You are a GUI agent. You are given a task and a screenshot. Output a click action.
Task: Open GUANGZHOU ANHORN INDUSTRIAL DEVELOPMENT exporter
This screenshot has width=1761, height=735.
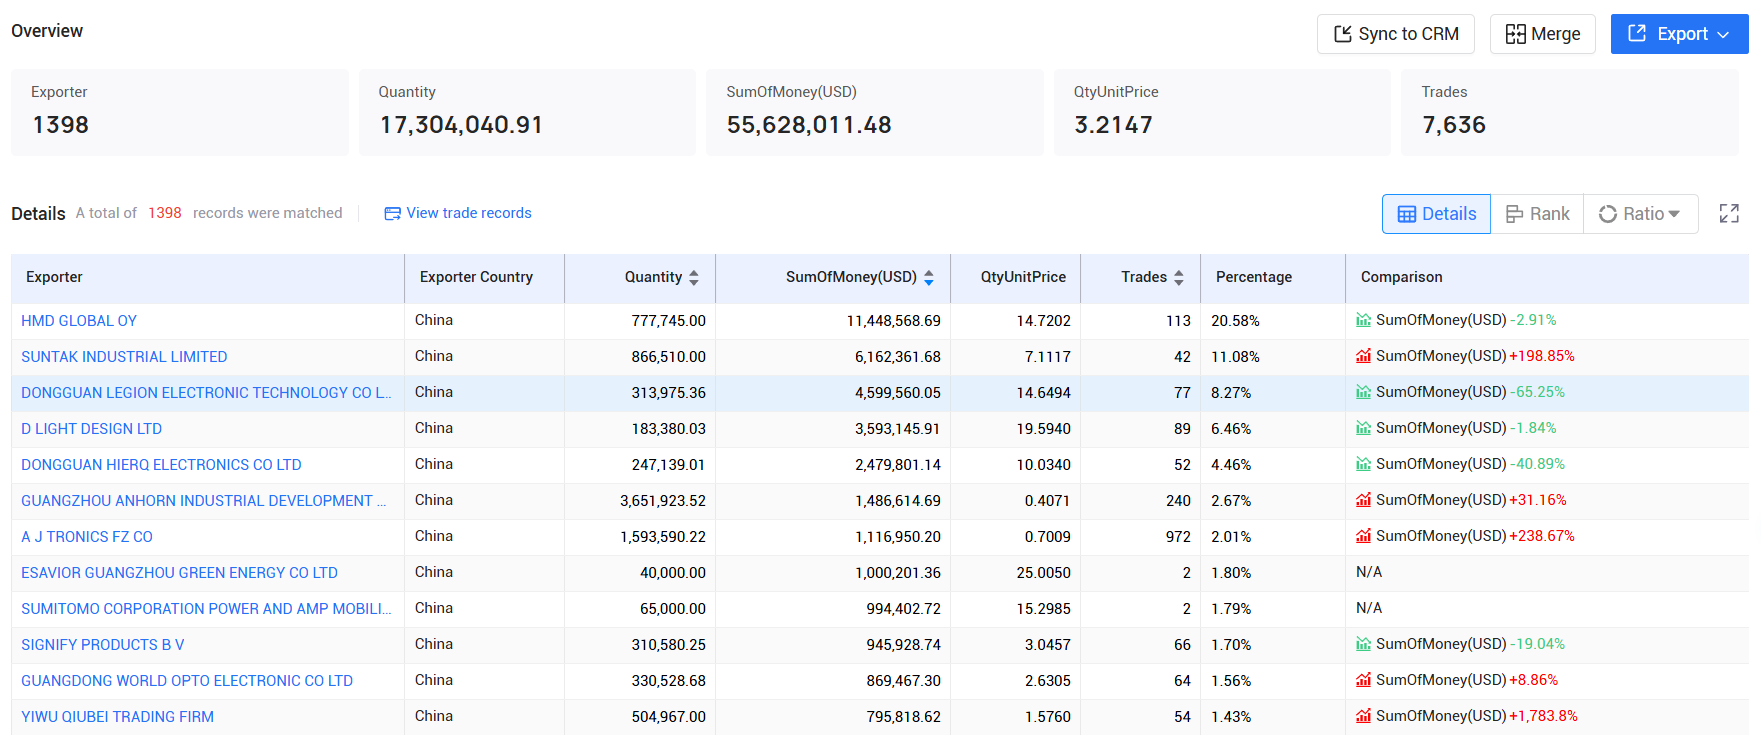(203, 501)
